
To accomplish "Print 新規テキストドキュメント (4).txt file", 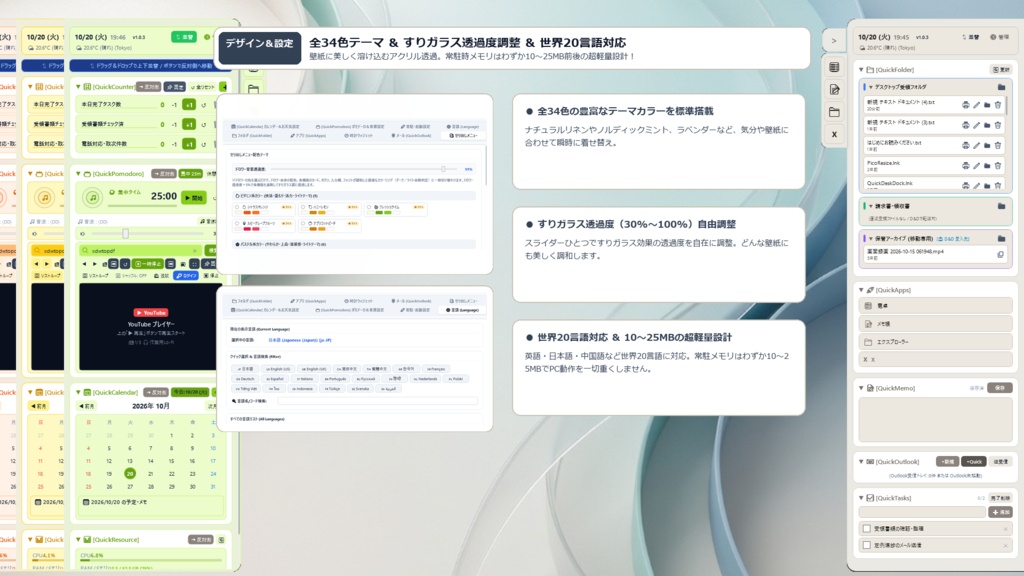I will (965, 104).
